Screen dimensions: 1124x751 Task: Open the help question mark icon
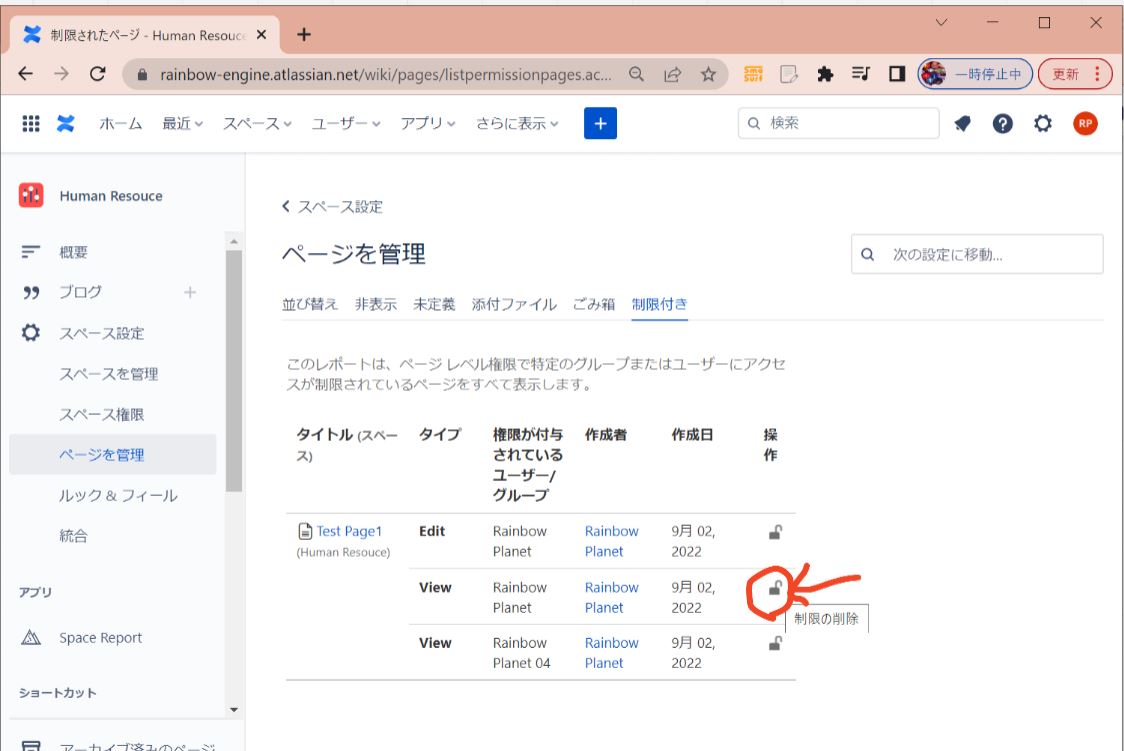tap(1002, 124)
